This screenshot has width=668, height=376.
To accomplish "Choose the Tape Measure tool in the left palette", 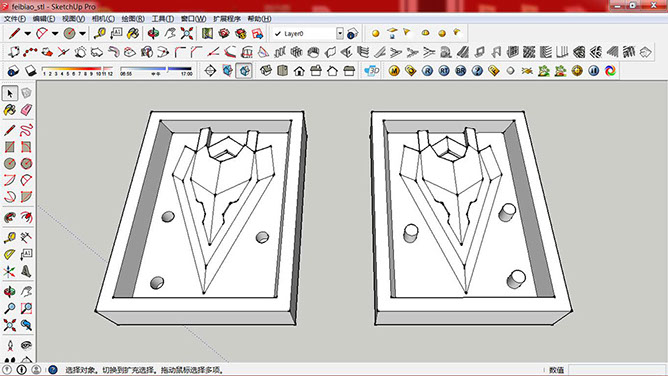I will pos(10,237).
